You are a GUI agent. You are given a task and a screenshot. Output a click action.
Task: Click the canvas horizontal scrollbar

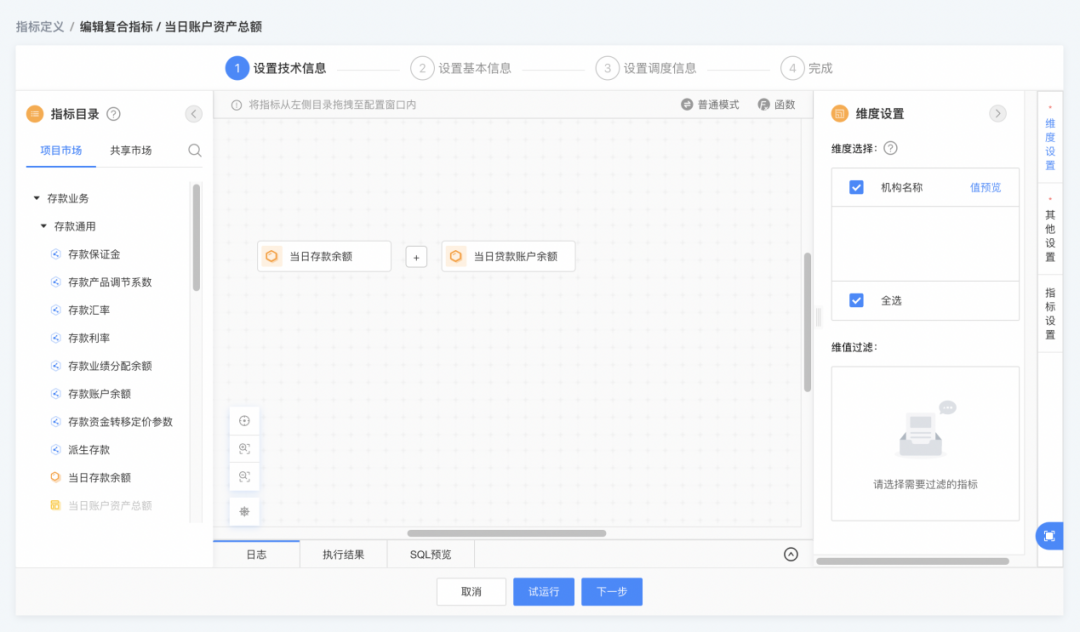pyautogui.click(x=506, y=533)
